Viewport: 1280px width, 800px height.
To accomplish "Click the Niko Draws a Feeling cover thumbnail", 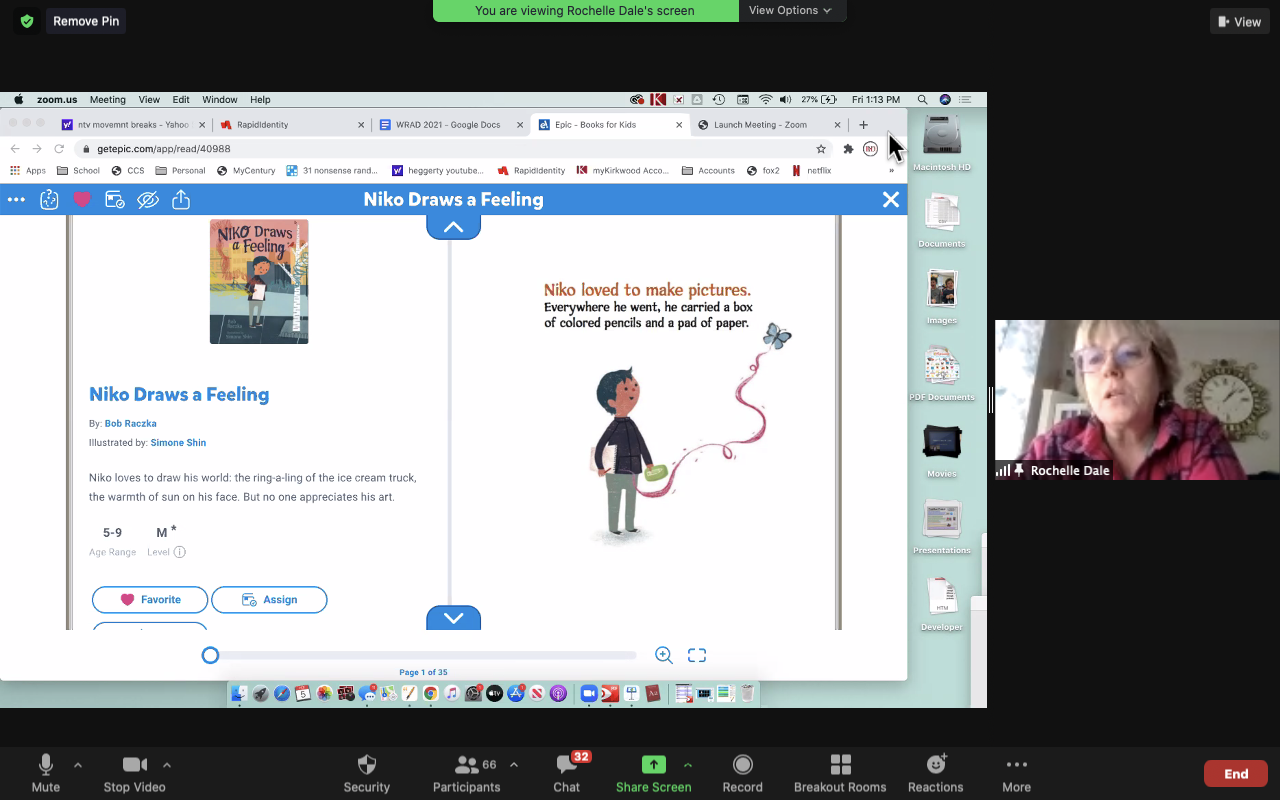I will pyautogui.click(x=259, y=282).
